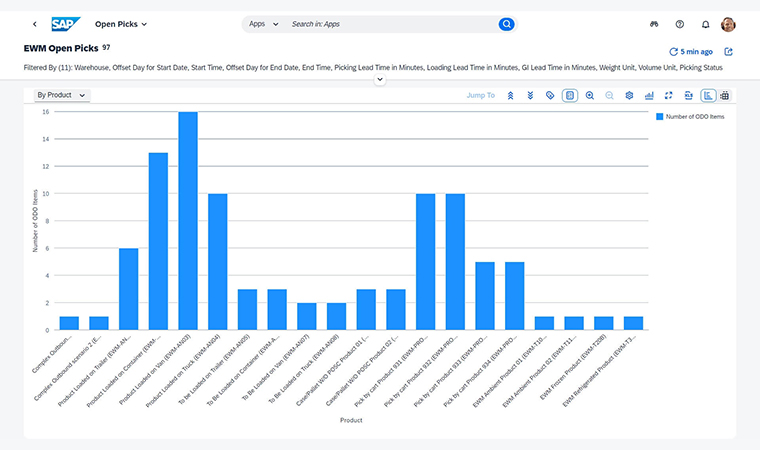Go back using the back arrow
Viewport: 760px width, 450px height.
tap(35, 24)
